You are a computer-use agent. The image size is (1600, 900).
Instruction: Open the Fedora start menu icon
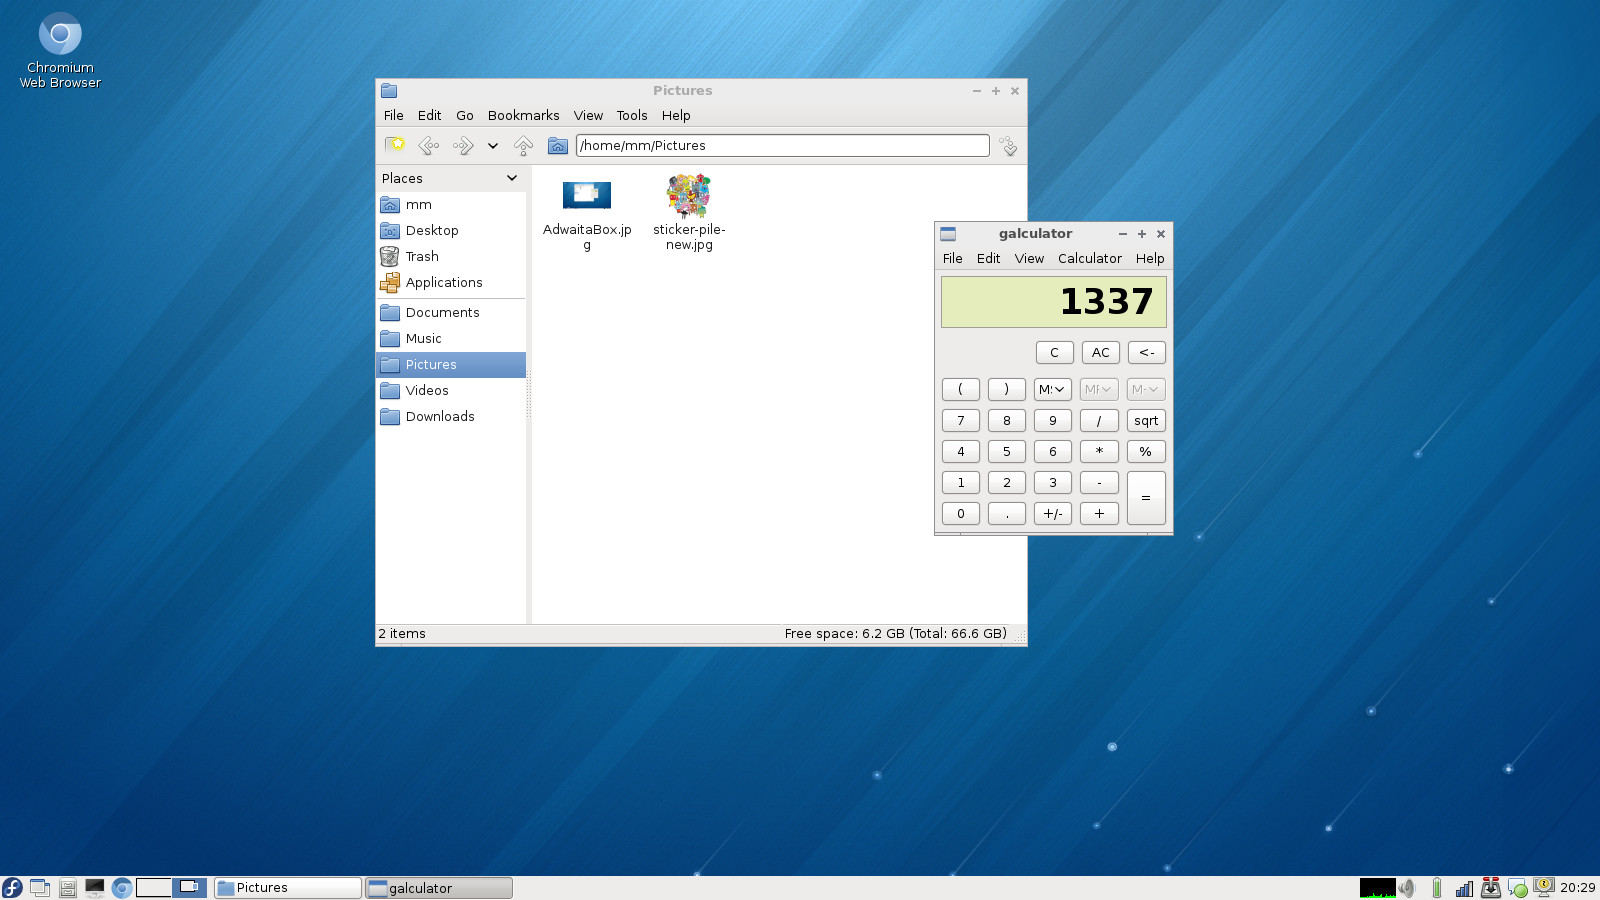click(x=12, y=888)
